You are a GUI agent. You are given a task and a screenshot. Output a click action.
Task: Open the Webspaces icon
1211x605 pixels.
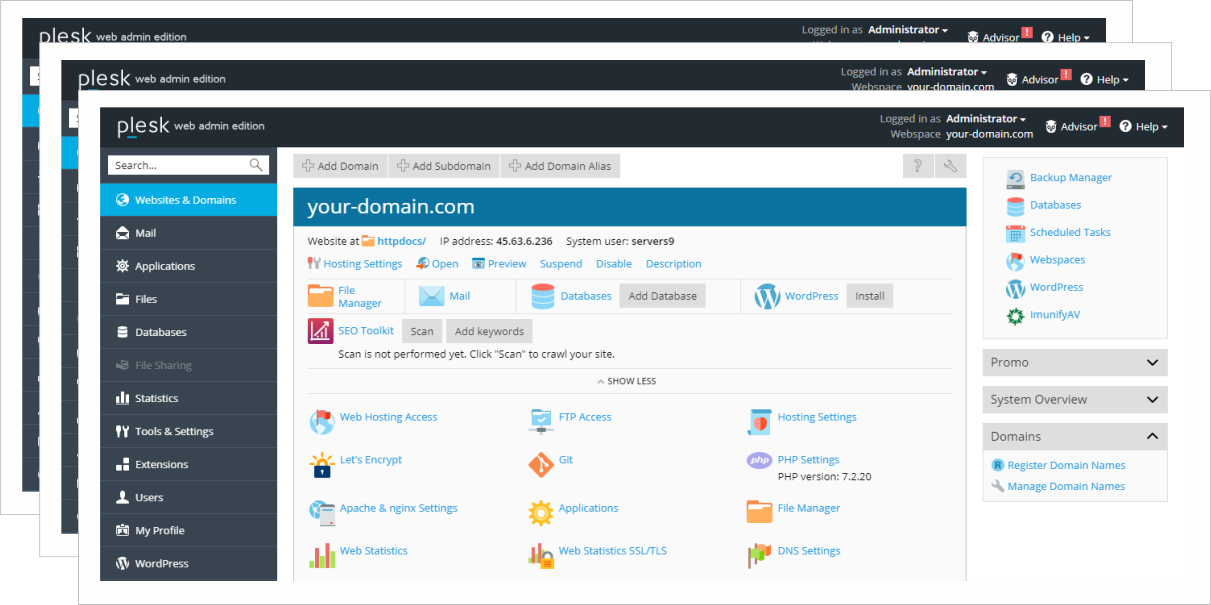(1015, 260)
